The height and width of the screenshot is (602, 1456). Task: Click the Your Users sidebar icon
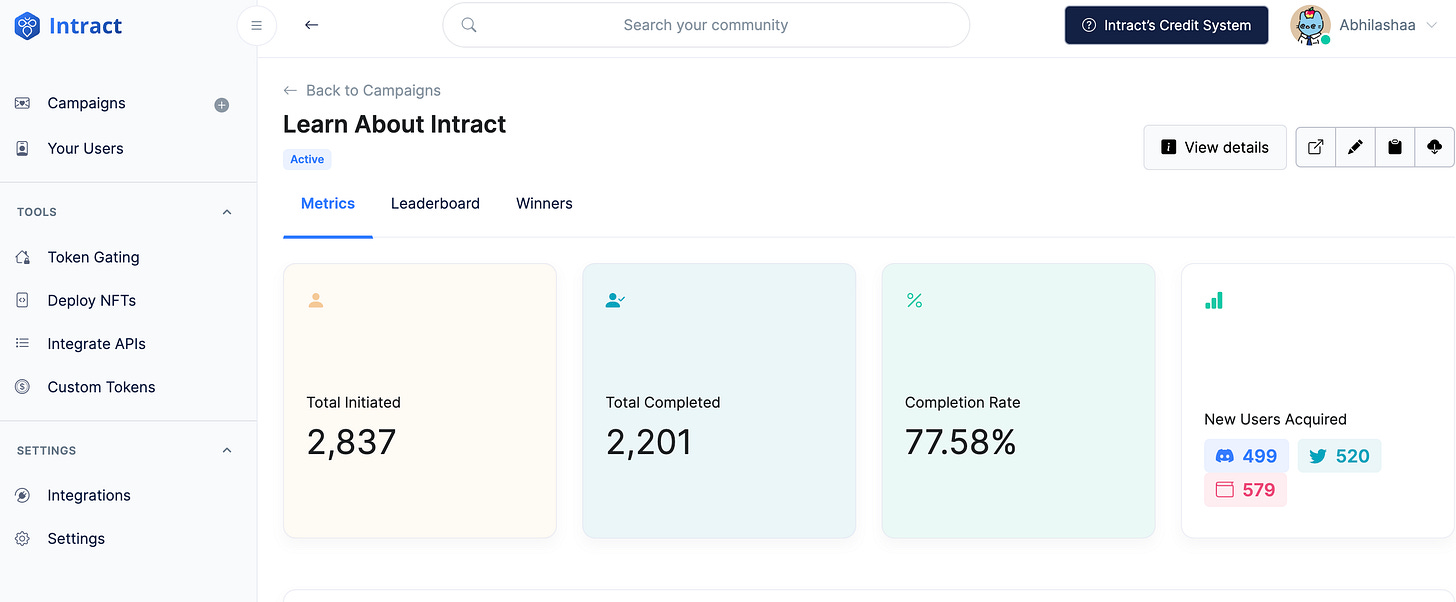coord(22,148)
